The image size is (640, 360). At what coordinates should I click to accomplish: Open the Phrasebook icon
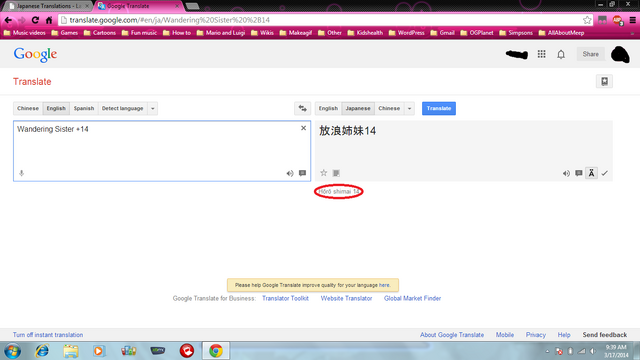(x=604, y=81)
